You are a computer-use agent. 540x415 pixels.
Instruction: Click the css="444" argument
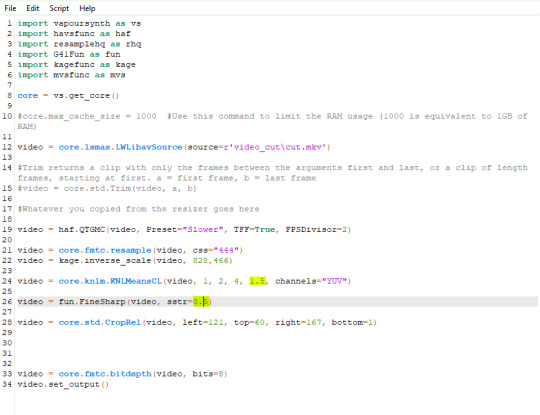point(216,250)
